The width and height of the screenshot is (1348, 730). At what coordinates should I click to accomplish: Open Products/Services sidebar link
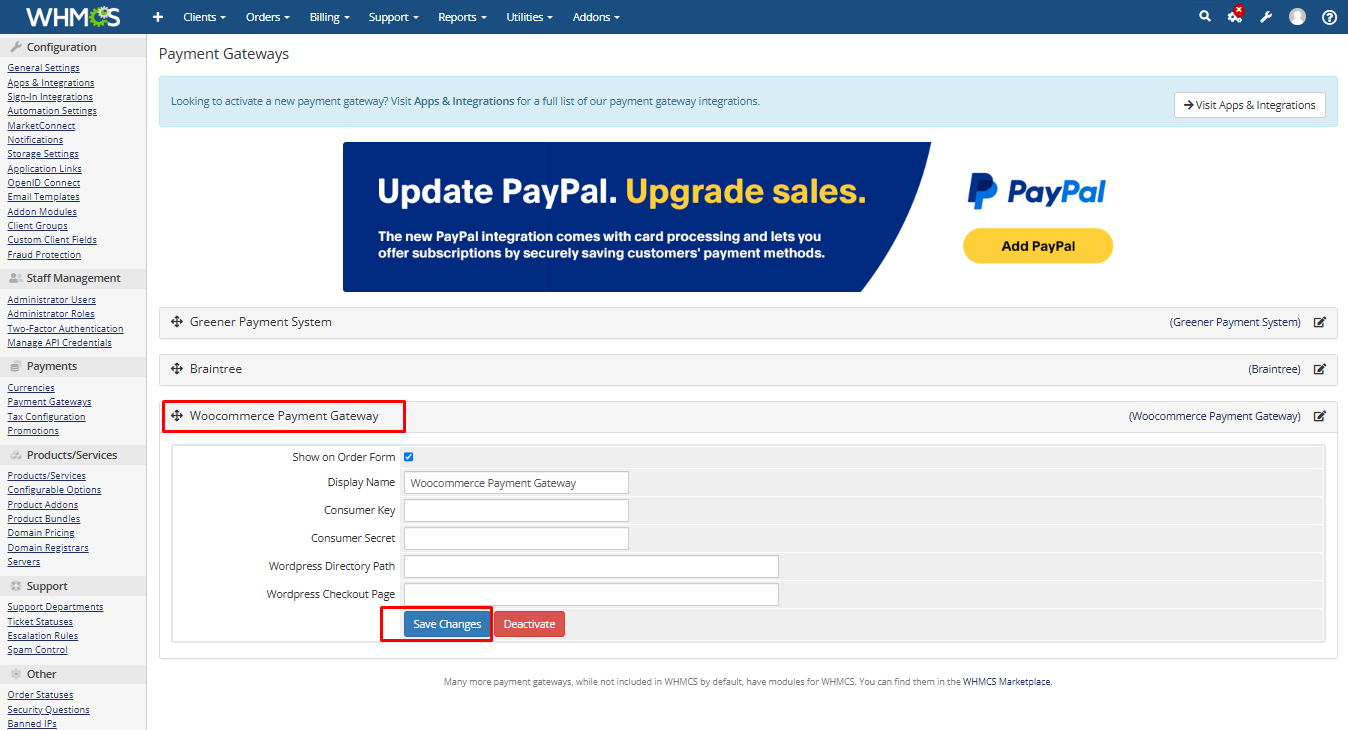[x=47, y=476]
